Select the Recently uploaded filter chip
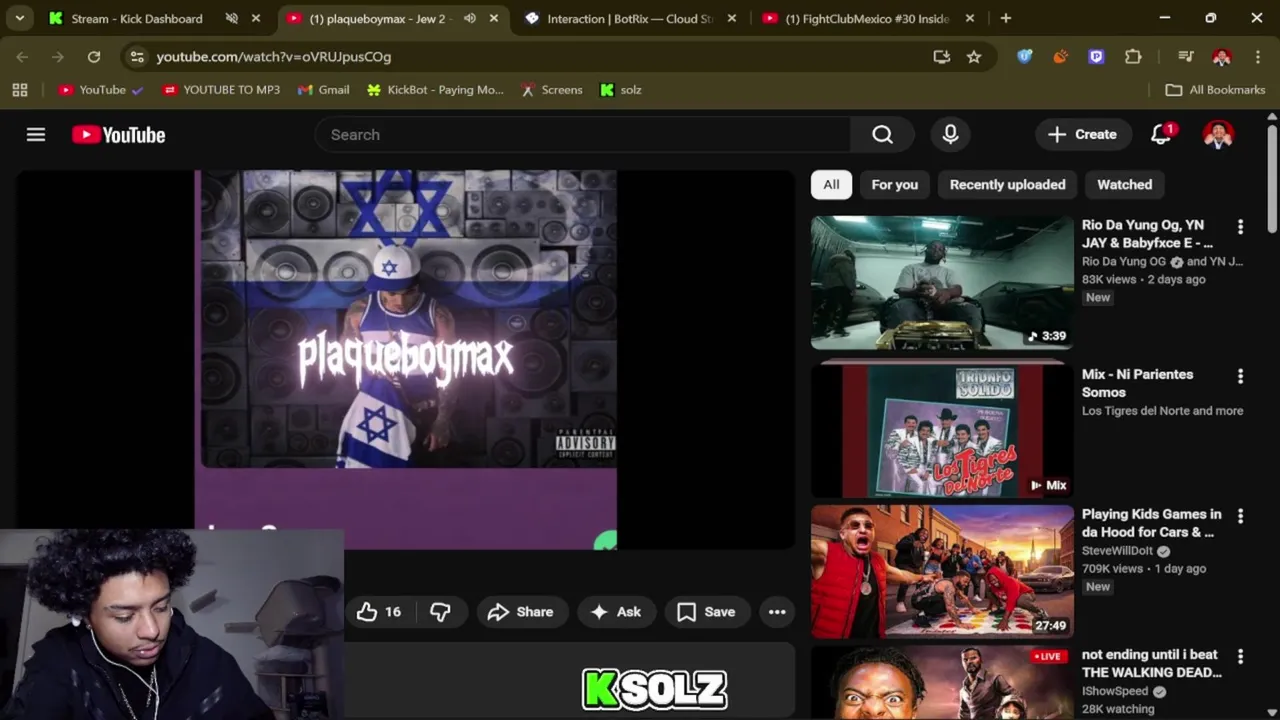Viewport: 1280px width, 720px height. 1007,185
